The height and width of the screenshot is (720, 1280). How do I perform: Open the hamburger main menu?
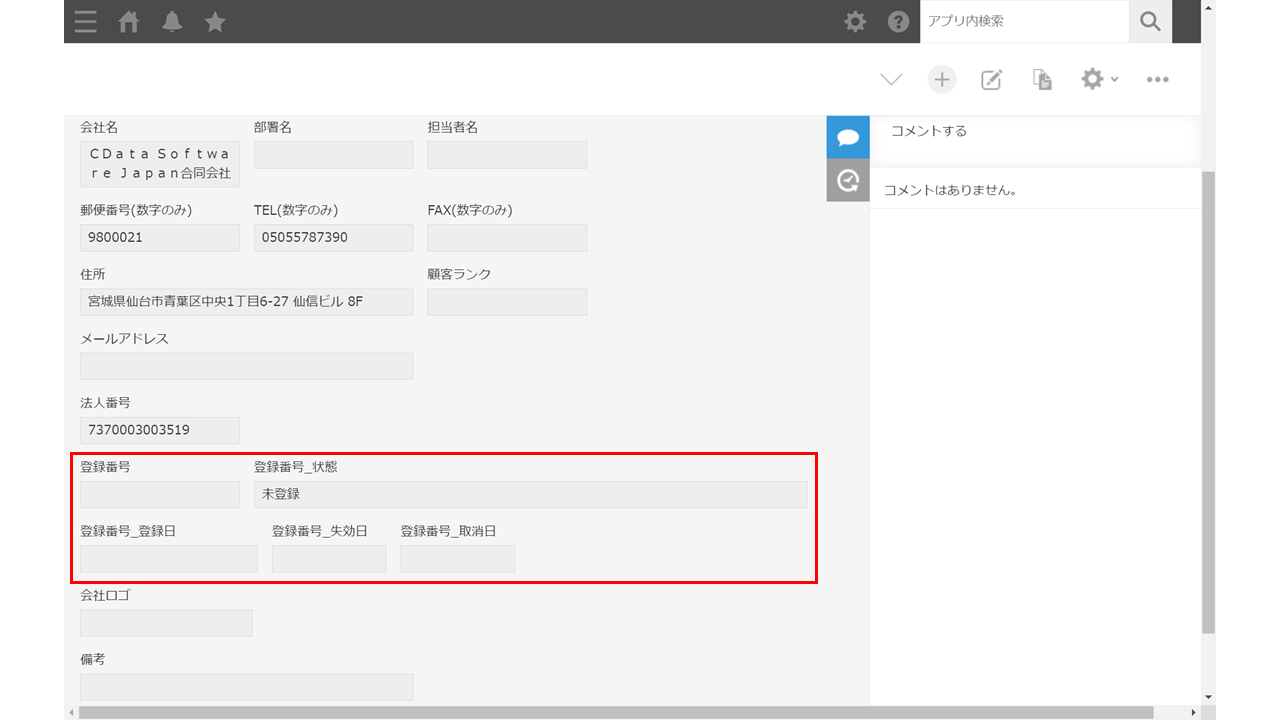pos(86,21)
